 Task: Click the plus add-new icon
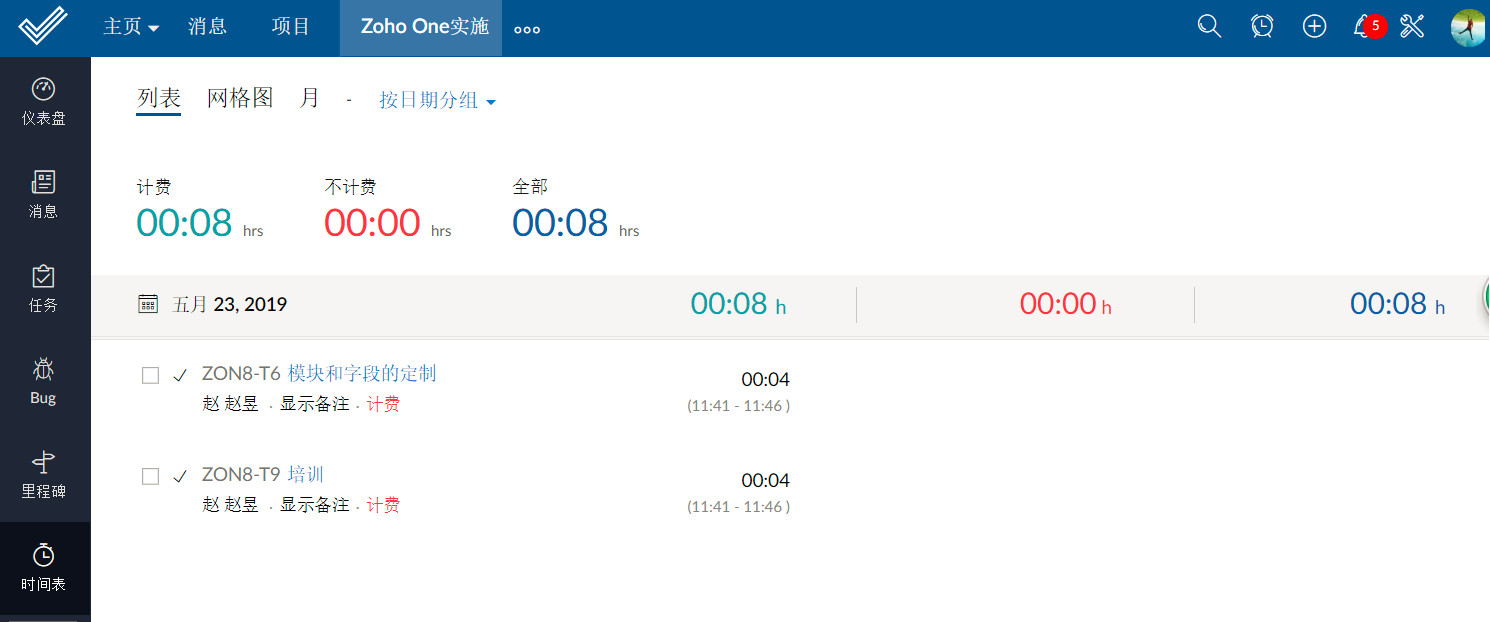coord(1314,27)
